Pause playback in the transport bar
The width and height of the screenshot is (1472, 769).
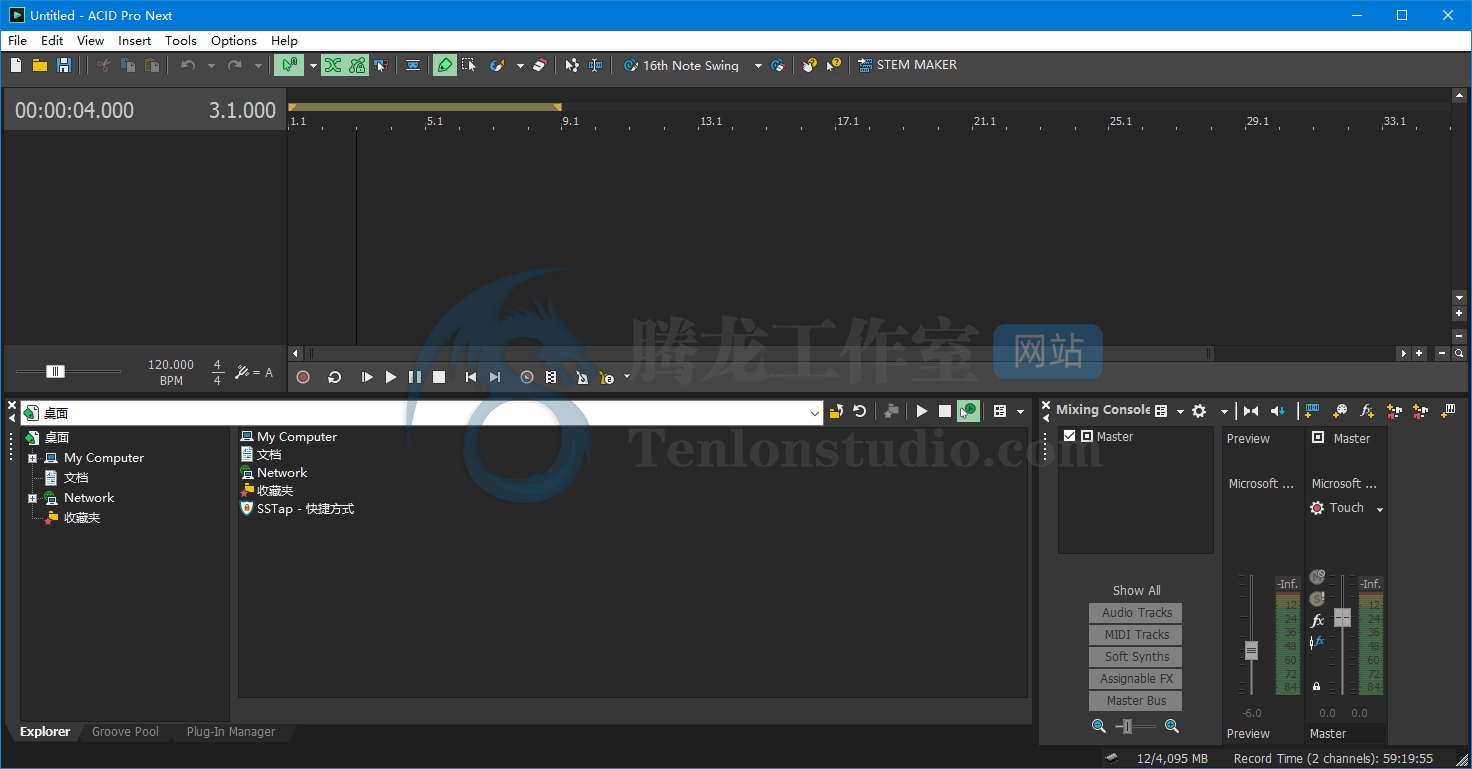415,377
